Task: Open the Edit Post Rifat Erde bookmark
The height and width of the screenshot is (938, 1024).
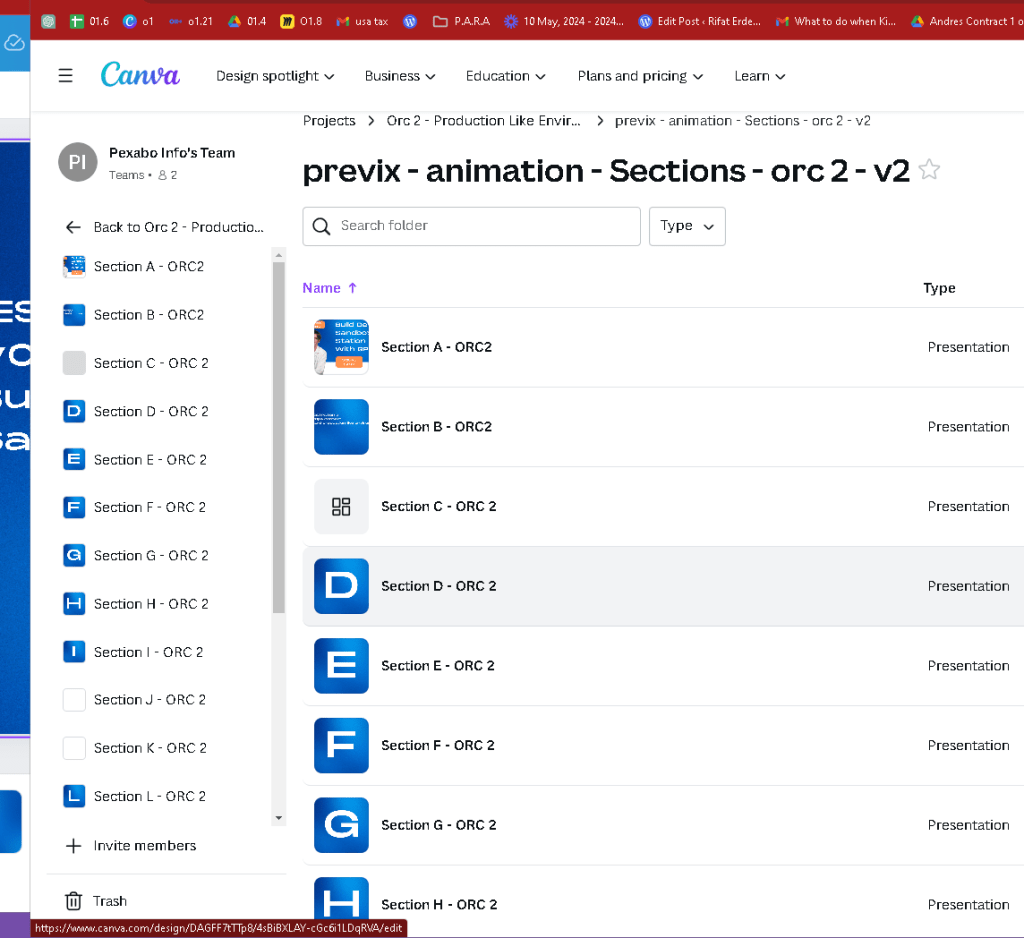Action: tap(699, 21)
